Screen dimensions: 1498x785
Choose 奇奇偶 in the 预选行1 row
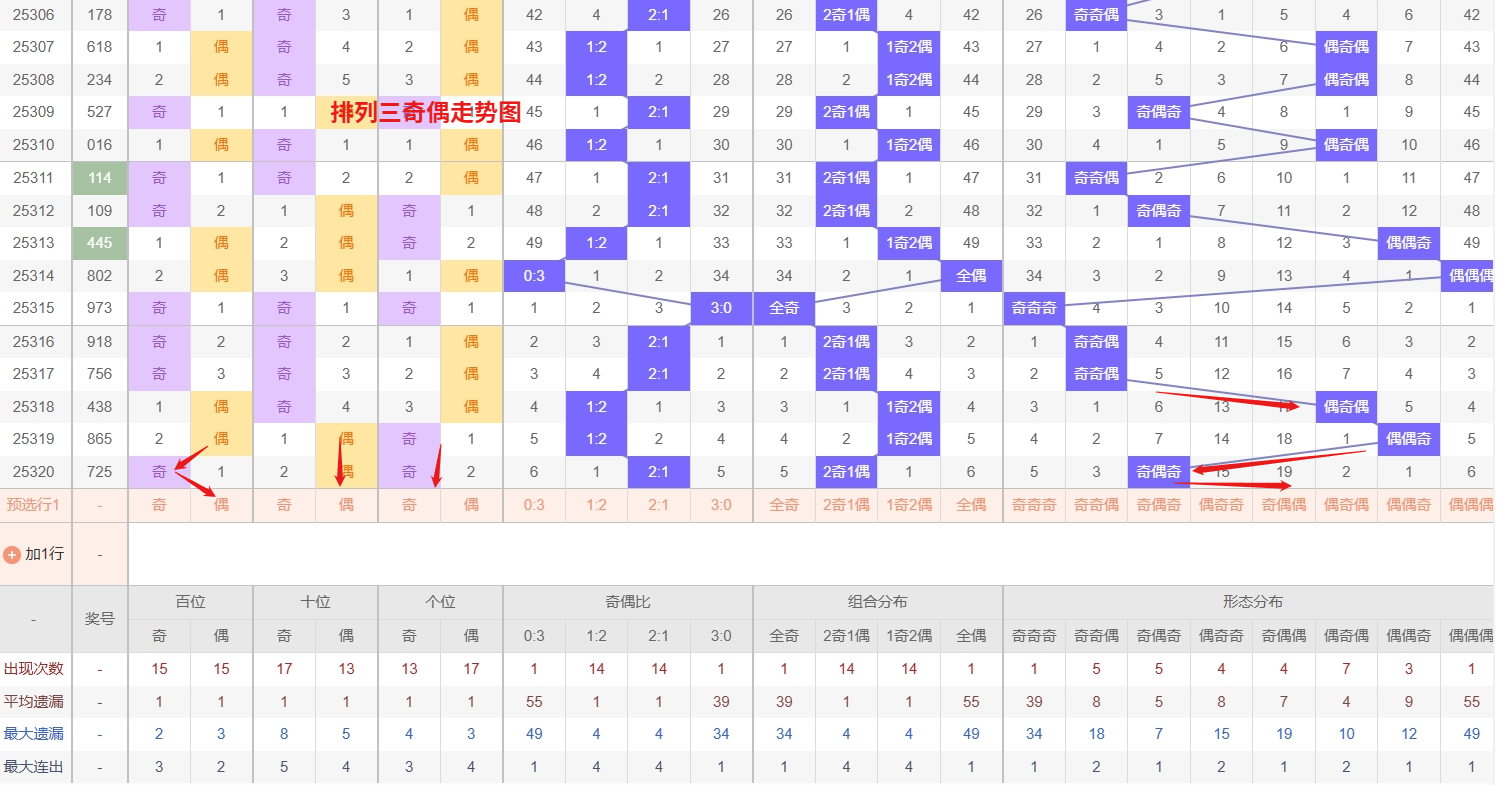click(x=1096, y=505)
